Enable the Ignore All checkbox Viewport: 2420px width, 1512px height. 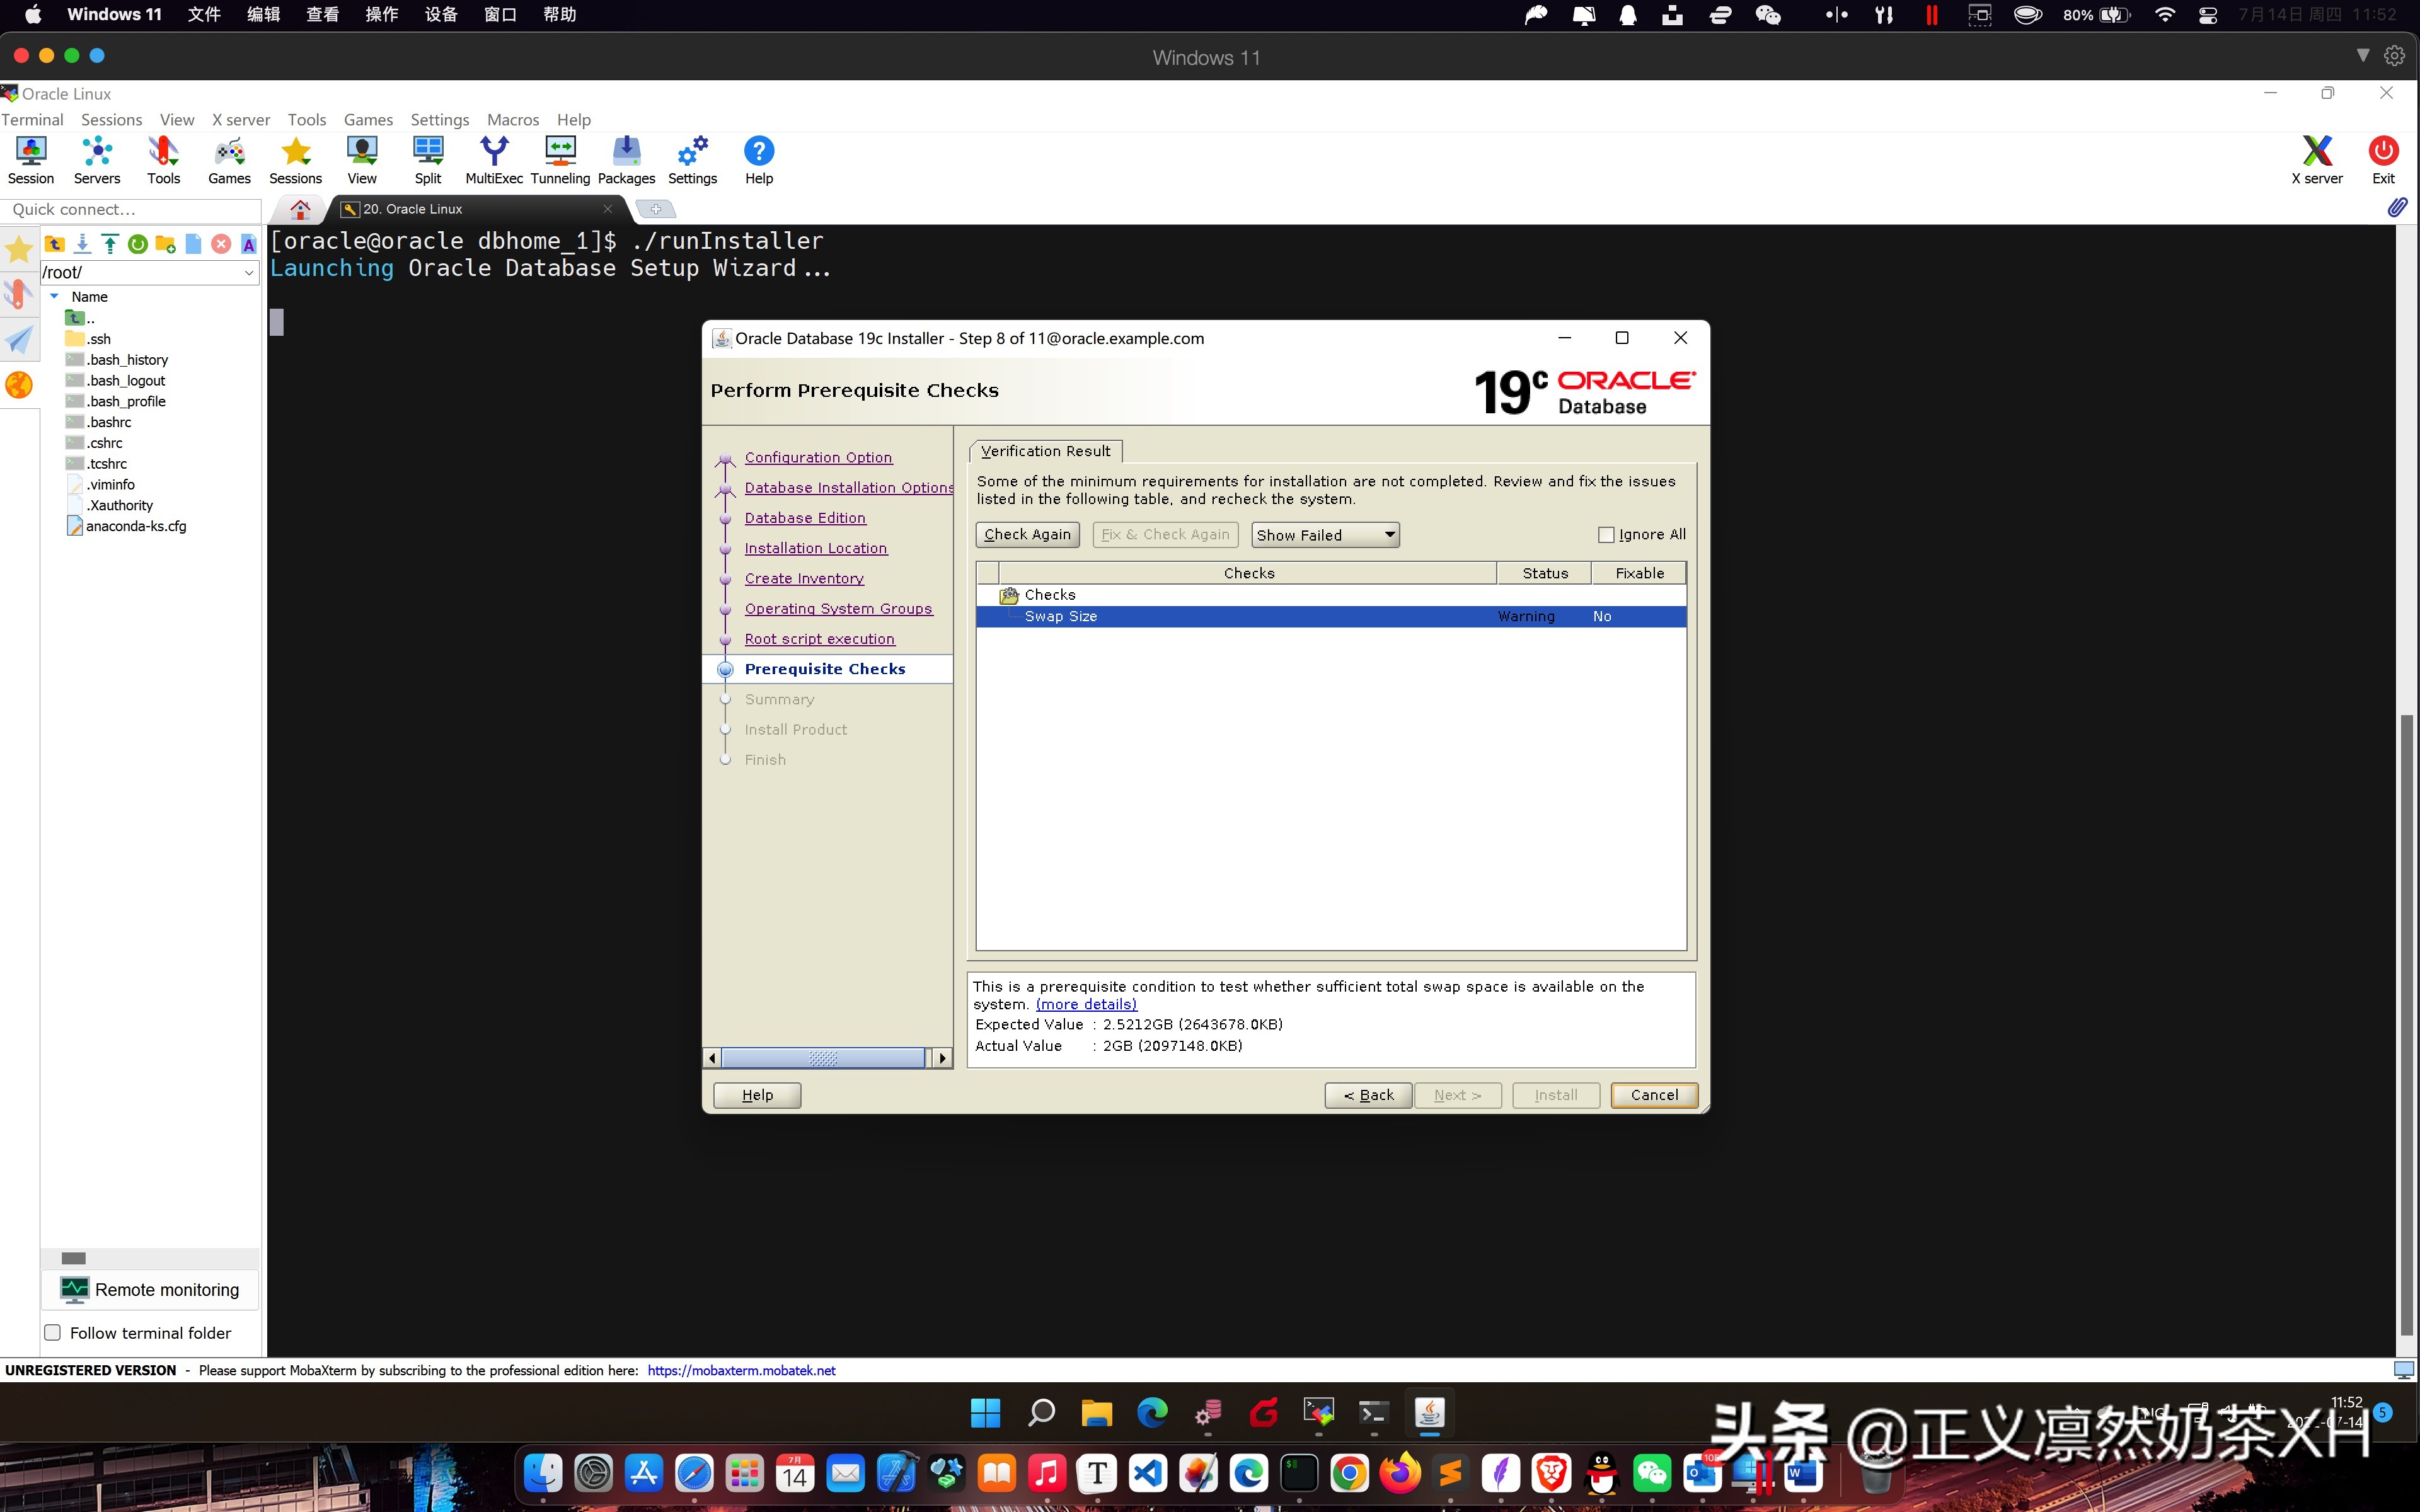(x=1607, y=534)
